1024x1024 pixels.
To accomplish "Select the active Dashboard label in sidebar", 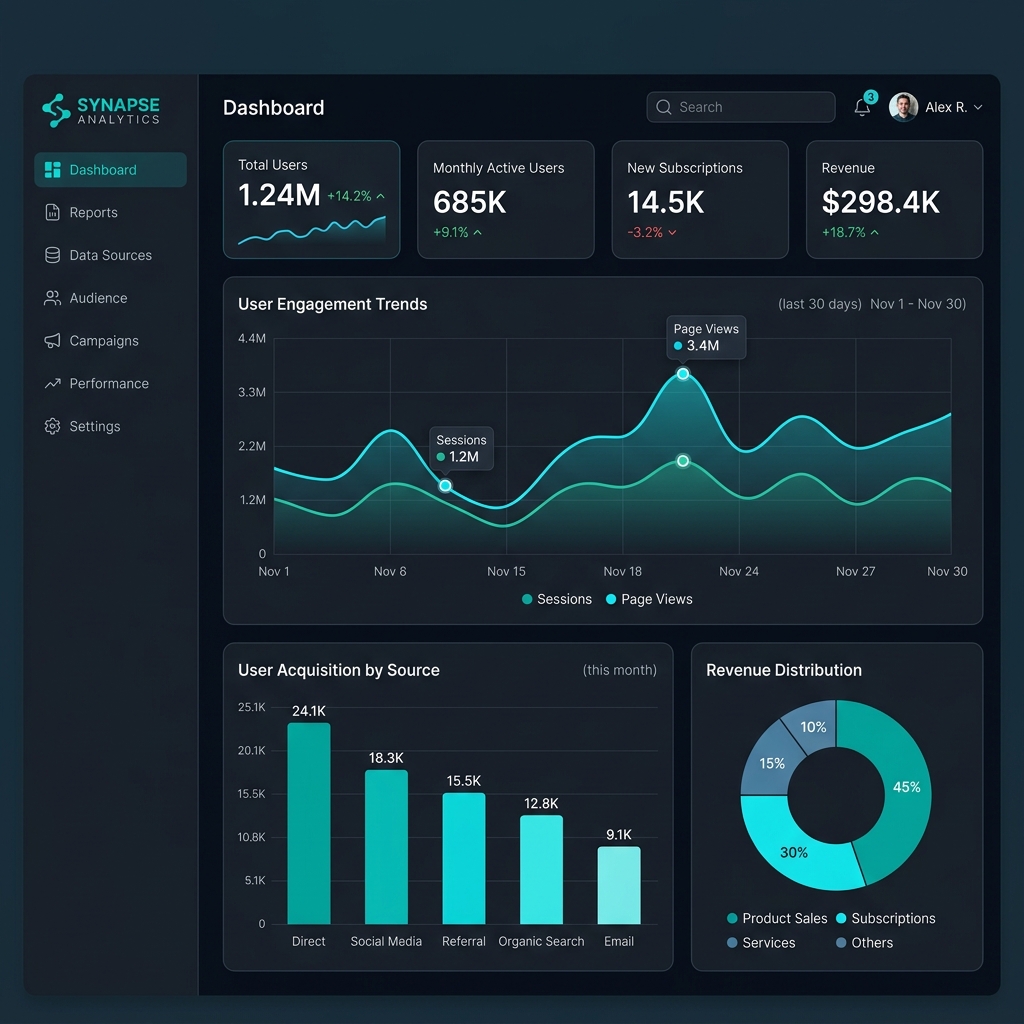I will (x=103, y=170).
